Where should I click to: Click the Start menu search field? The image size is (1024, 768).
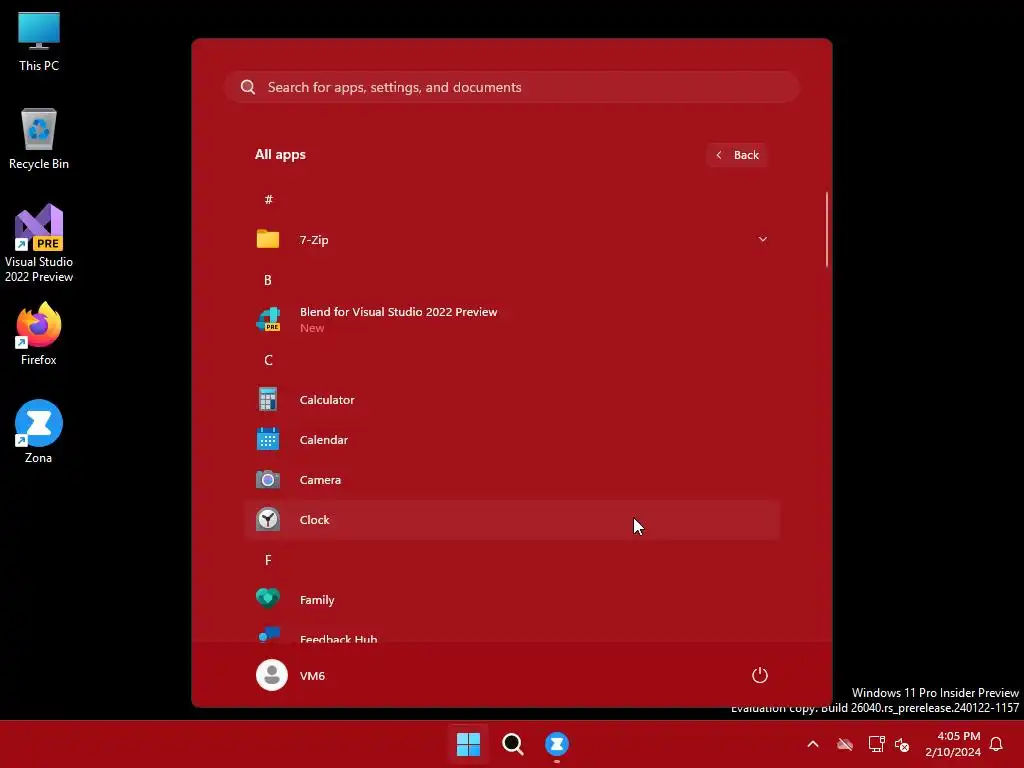(x=512, y=87)
